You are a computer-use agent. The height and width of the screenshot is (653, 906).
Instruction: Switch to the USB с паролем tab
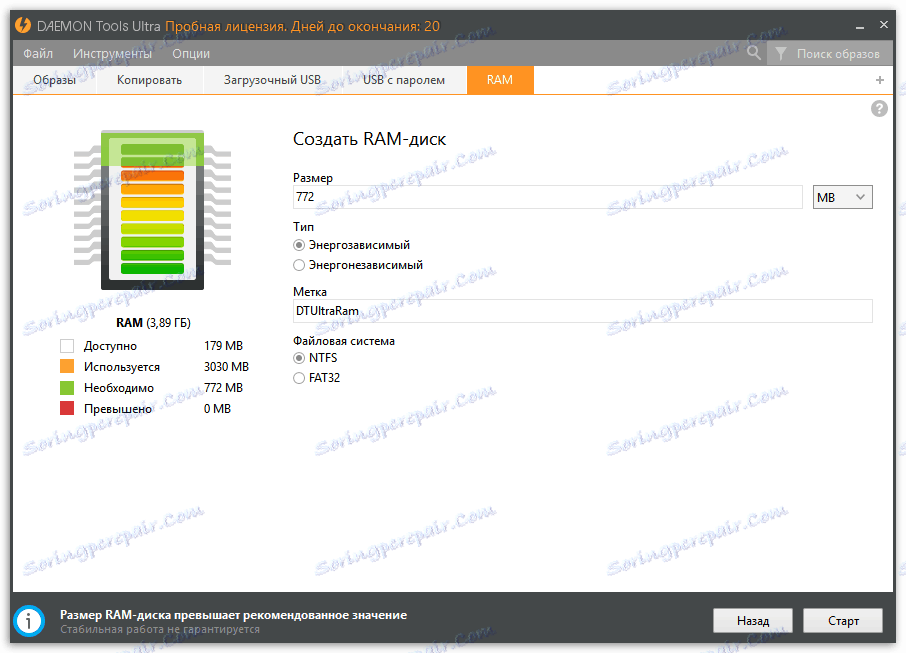pyautogui.click(x=404, y=80)
